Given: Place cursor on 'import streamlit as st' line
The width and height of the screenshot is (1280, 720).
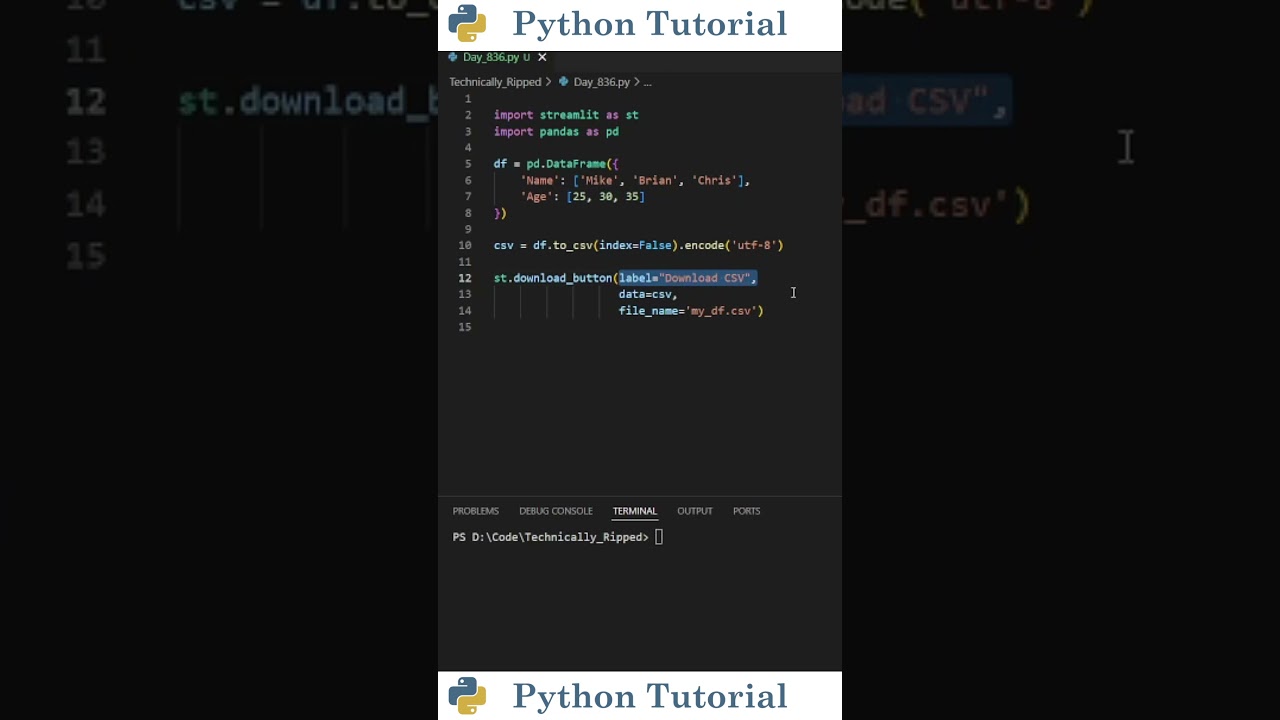Looking at the screenshot, I should (x=566, y=115).
